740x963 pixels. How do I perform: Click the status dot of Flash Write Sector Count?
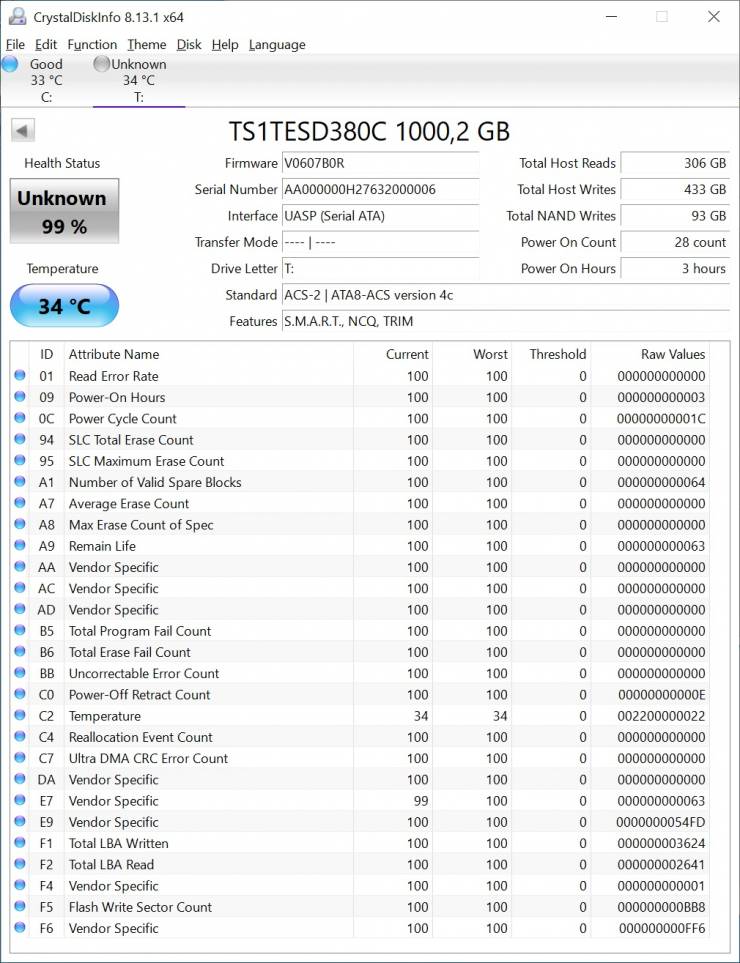click(20, 906)
